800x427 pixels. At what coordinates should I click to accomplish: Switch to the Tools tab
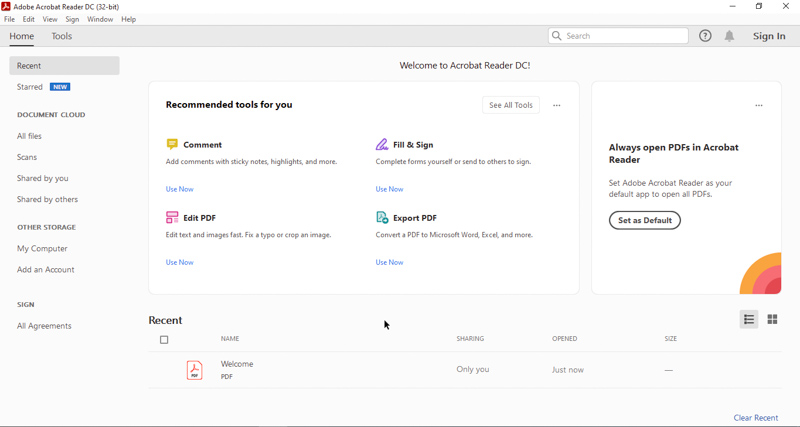coord(62,36)
